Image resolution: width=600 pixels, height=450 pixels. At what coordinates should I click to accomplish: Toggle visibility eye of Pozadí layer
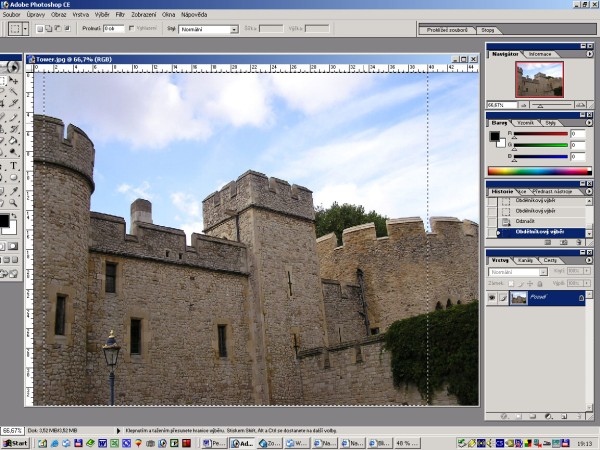493,298
